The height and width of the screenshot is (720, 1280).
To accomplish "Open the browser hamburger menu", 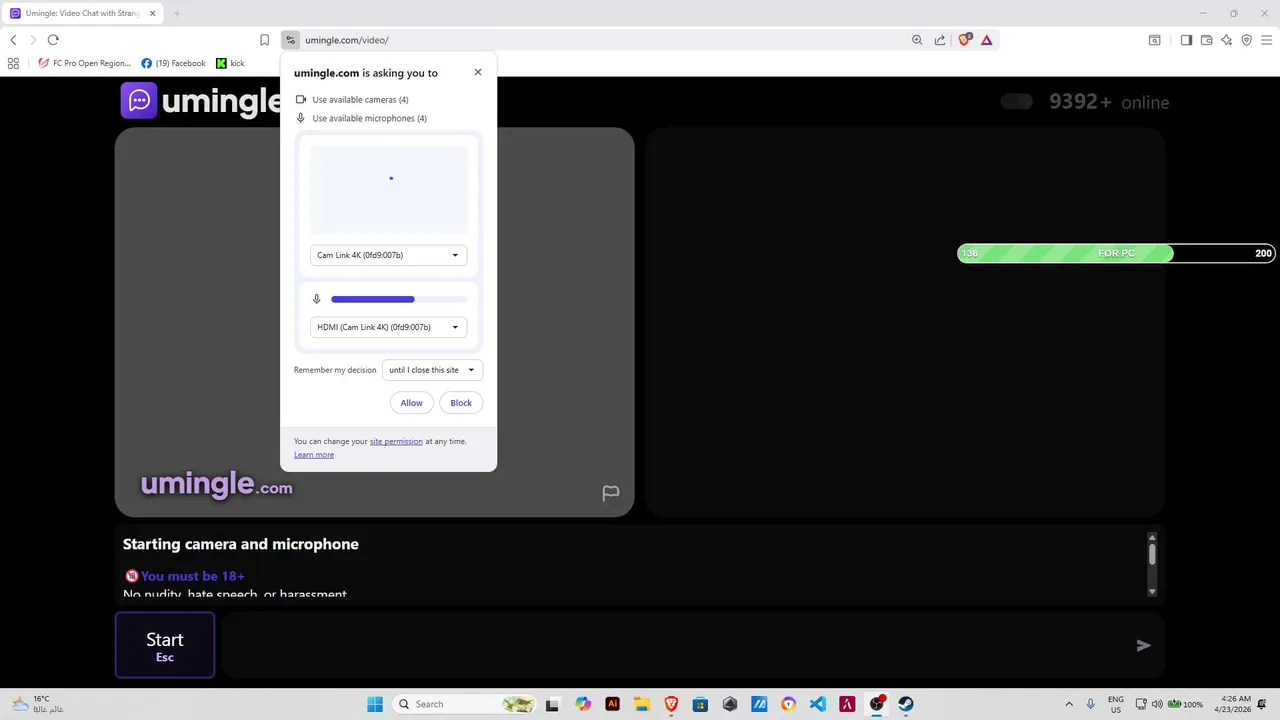I will click(1266, 40).
